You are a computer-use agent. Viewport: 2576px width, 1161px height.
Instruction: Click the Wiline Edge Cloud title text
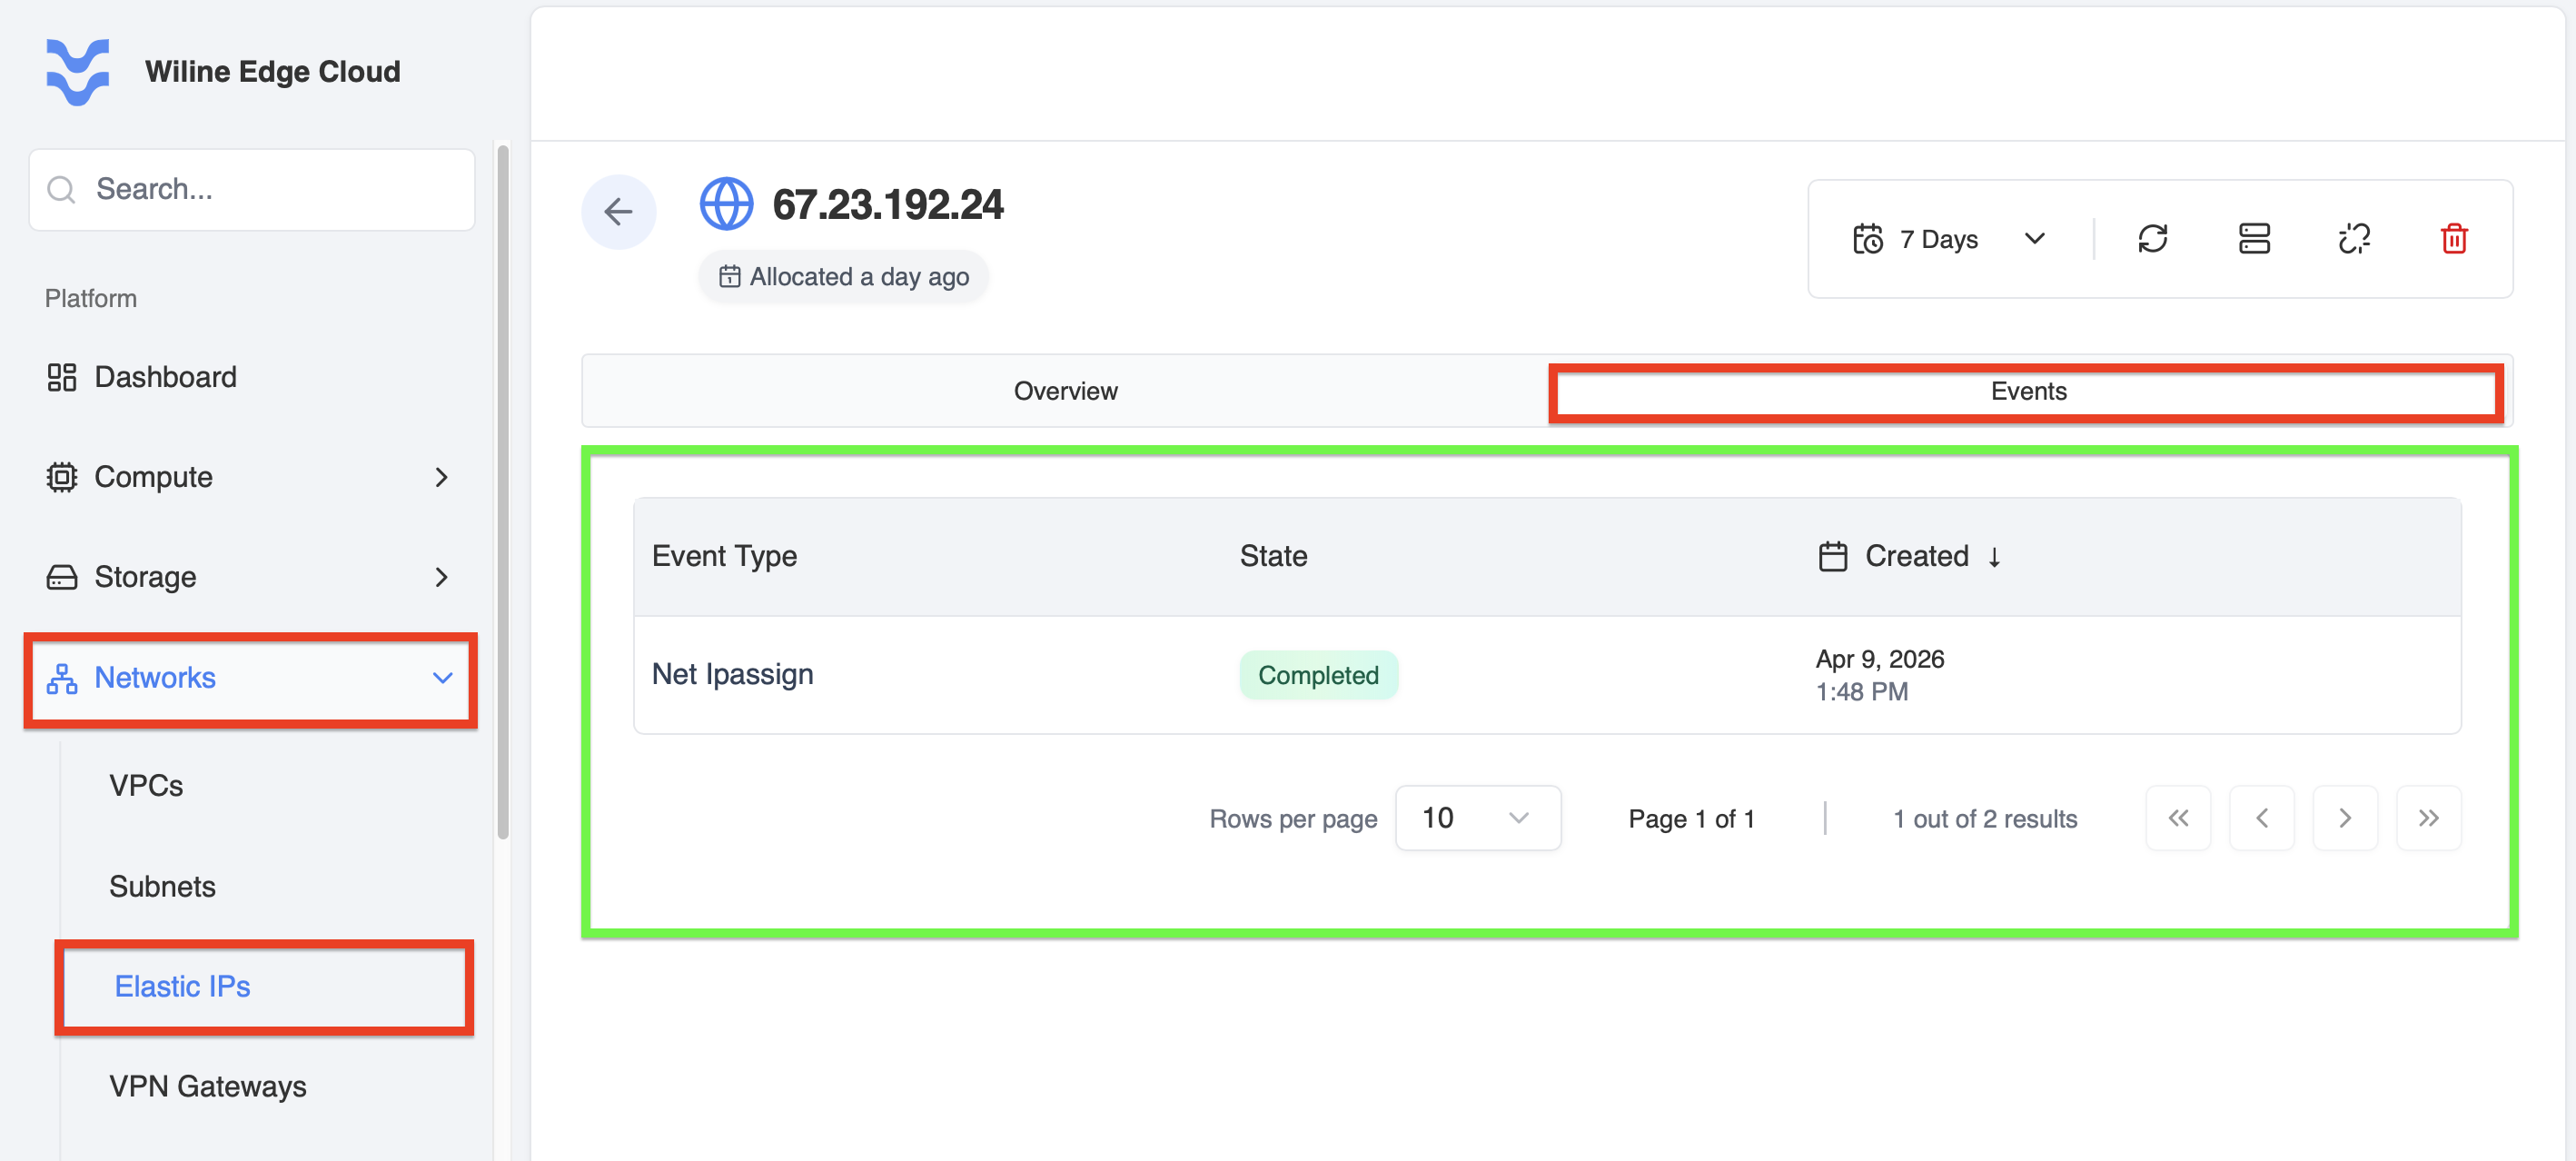(x=272, y=72)
